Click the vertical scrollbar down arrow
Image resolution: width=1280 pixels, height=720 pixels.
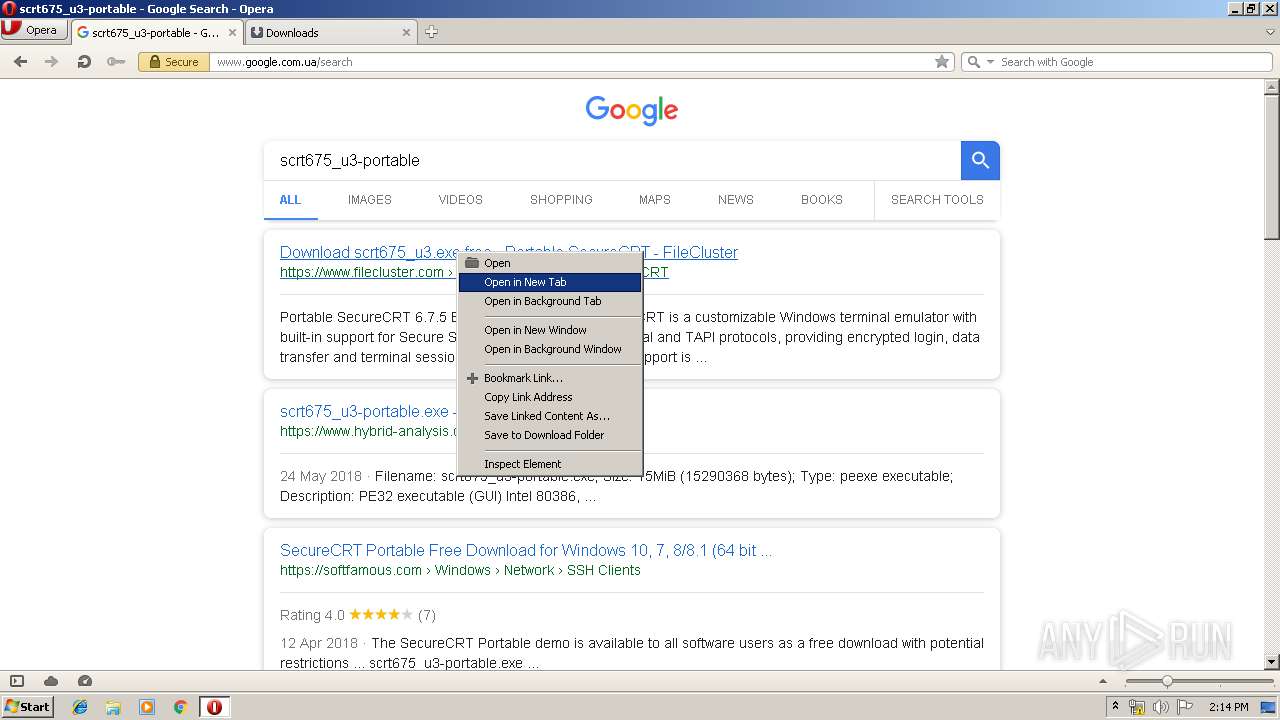(1272, 662)
